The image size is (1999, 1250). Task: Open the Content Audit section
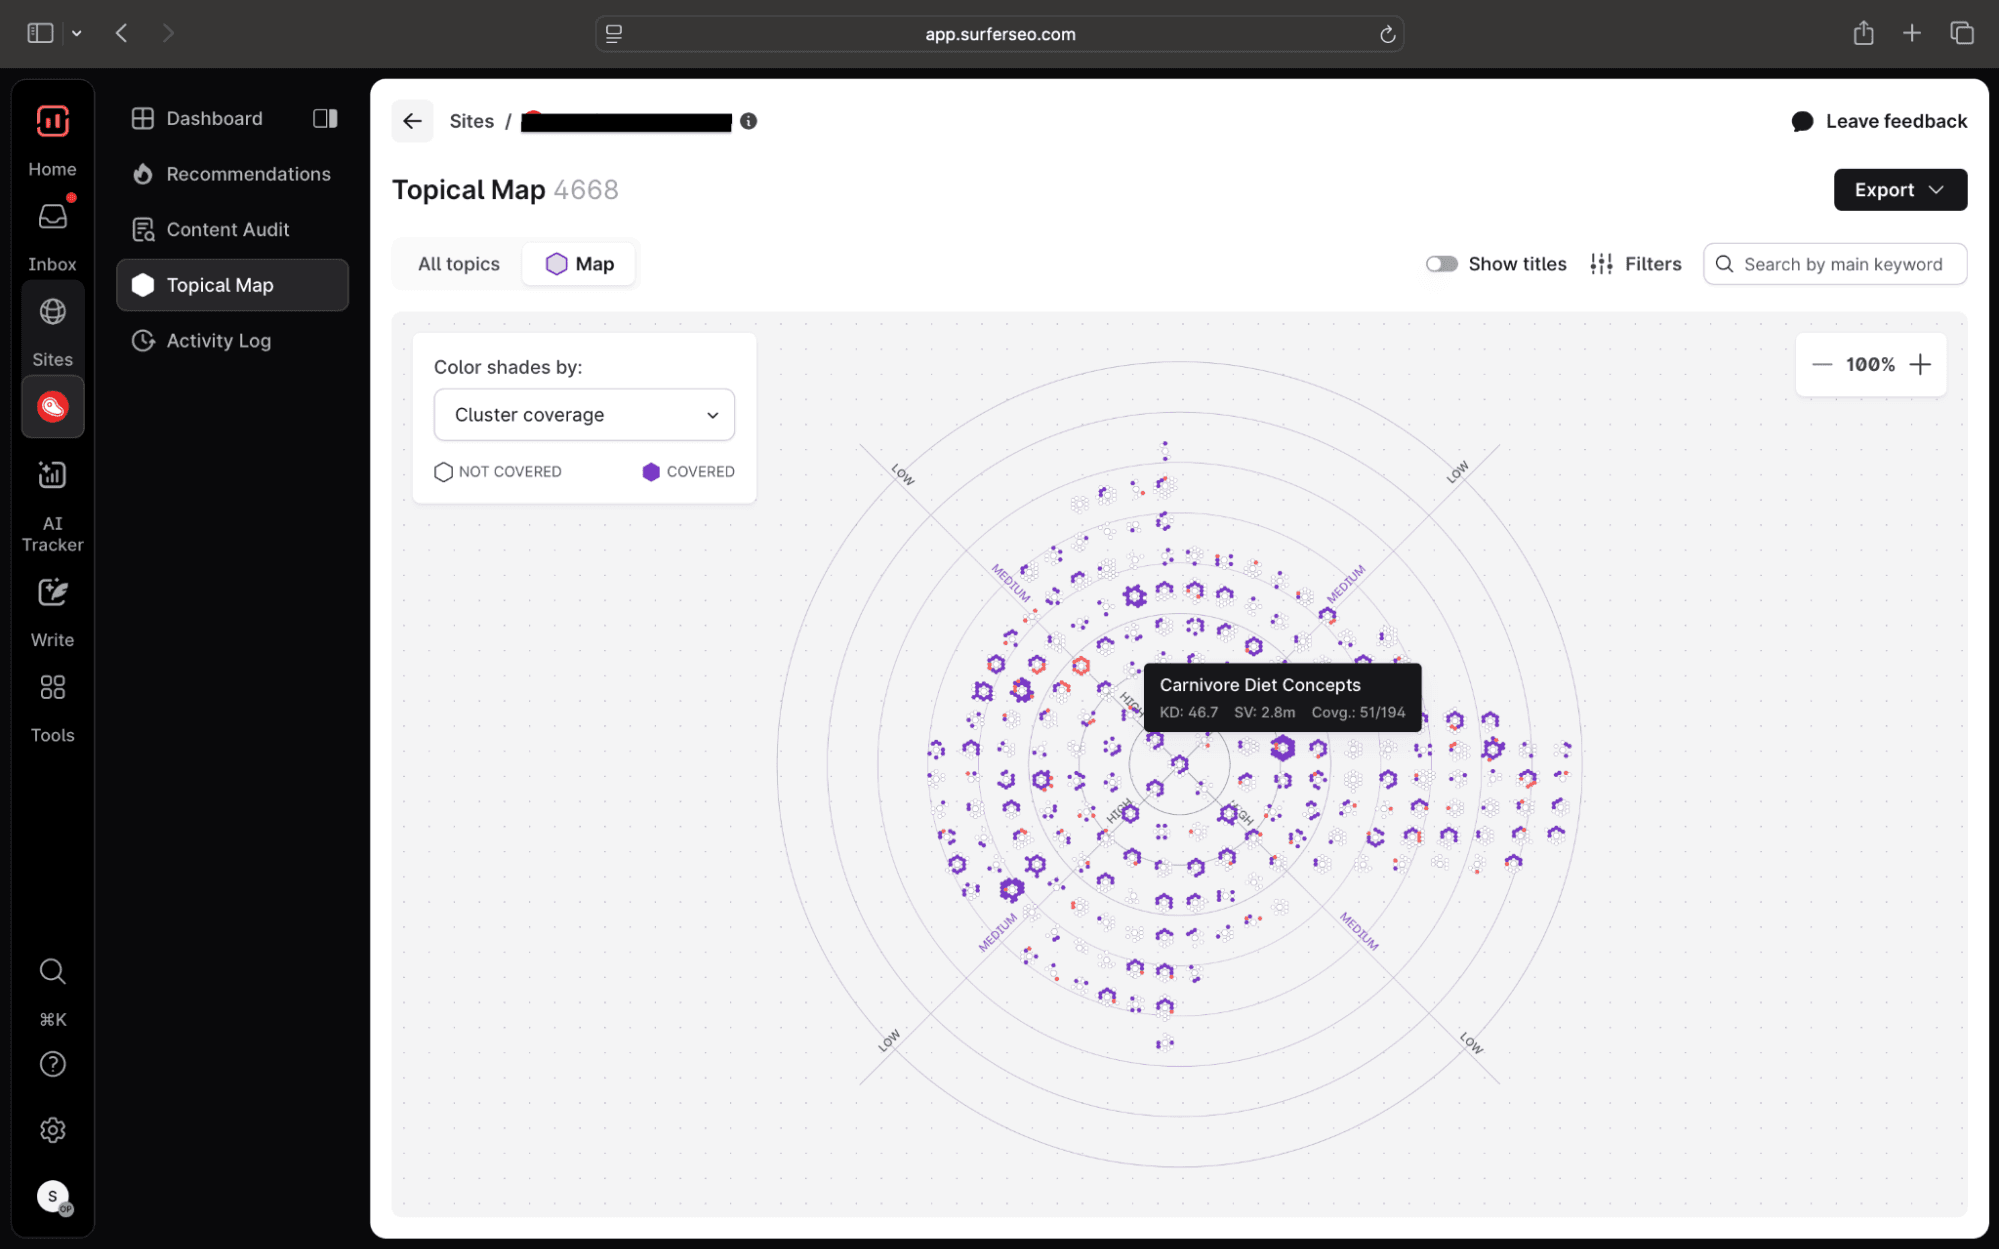tap(228, 229)
